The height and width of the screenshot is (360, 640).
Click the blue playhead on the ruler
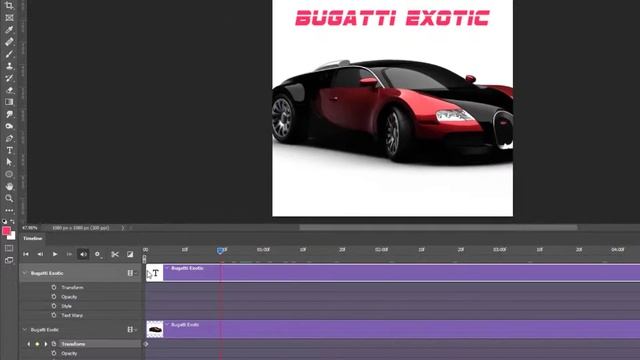click(221, 251)
